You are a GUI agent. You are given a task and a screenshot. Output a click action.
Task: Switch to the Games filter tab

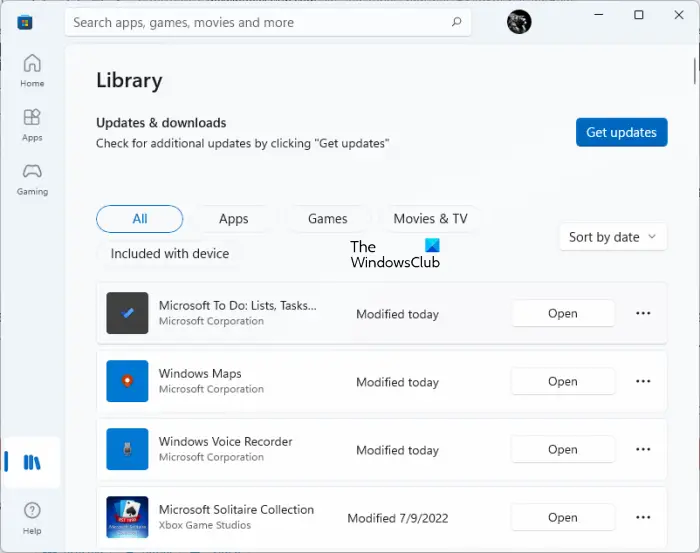coord(327,219)
